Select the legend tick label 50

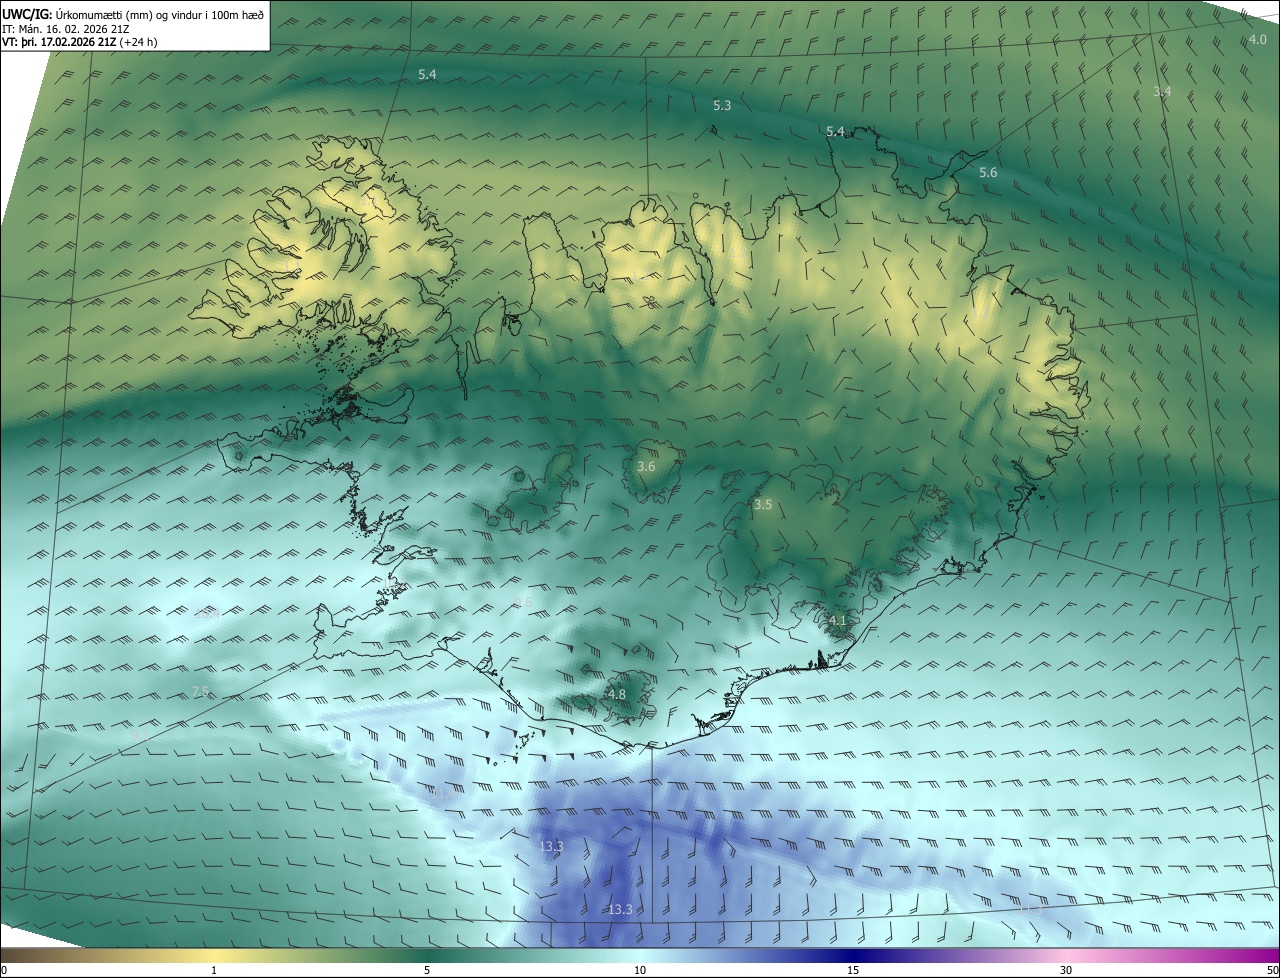pyautogui.click(x=1272, y=970)
